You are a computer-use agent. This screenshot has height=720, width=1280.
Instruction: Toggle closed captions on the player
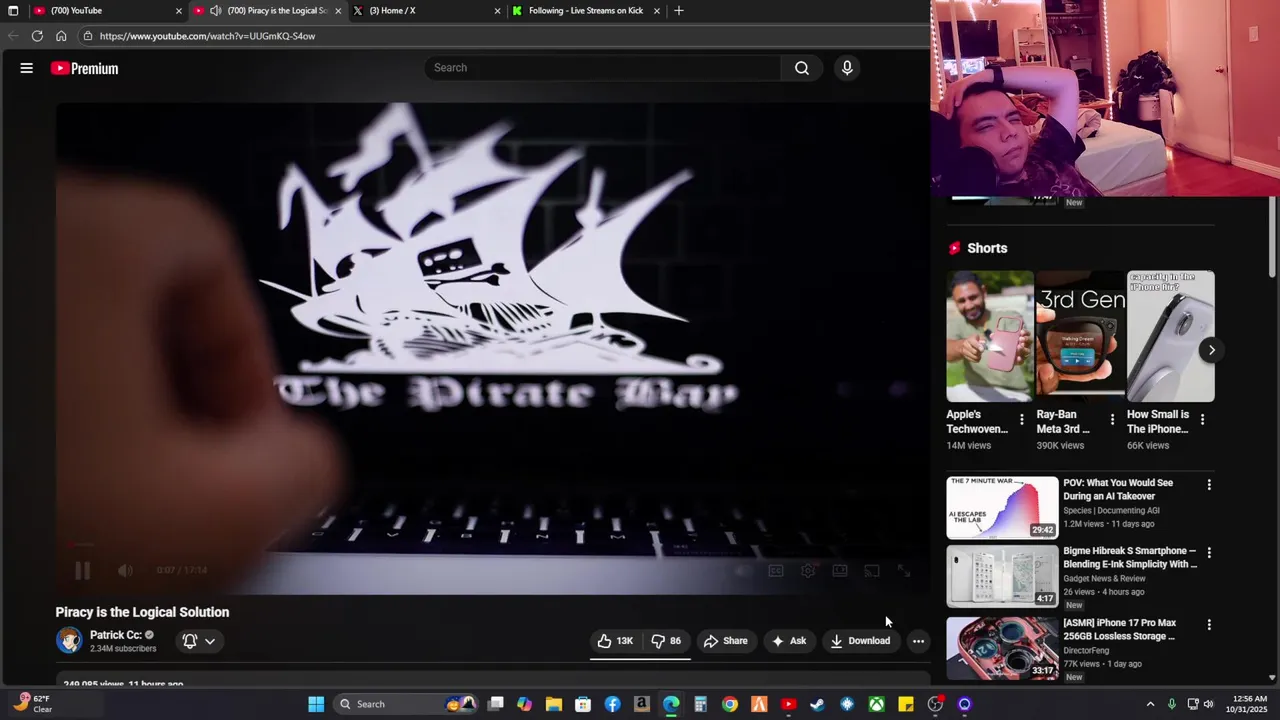pyautogui.click(x=775, y=570)
